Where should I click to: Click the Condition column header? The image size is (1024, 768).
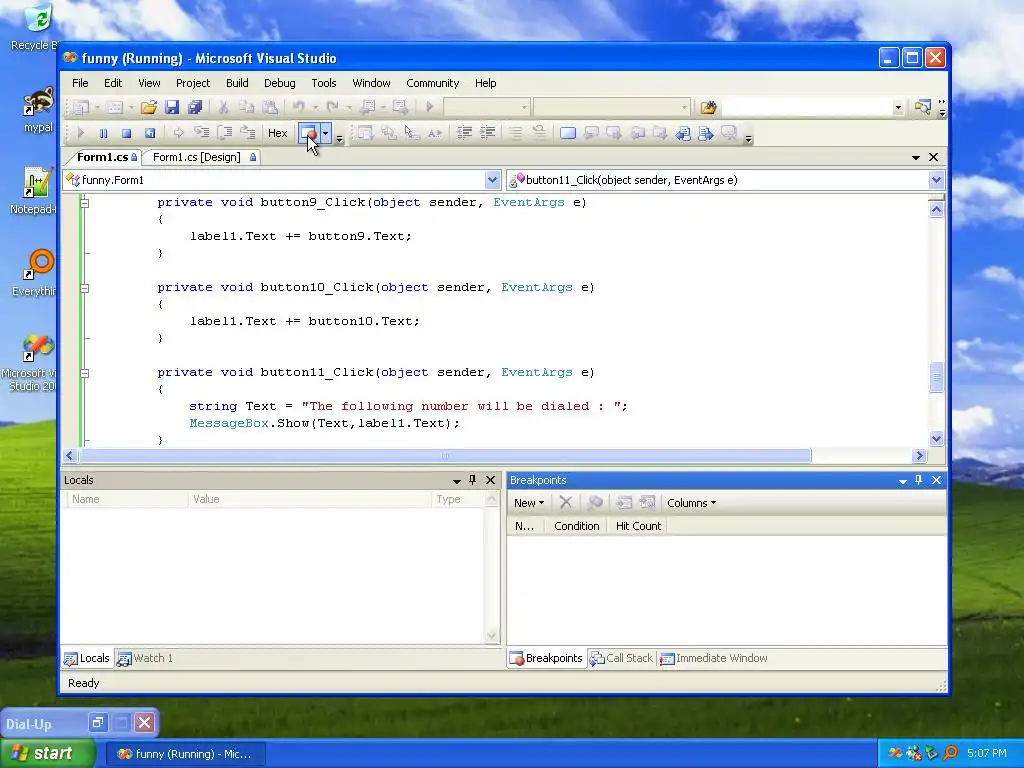coord(577,526)
